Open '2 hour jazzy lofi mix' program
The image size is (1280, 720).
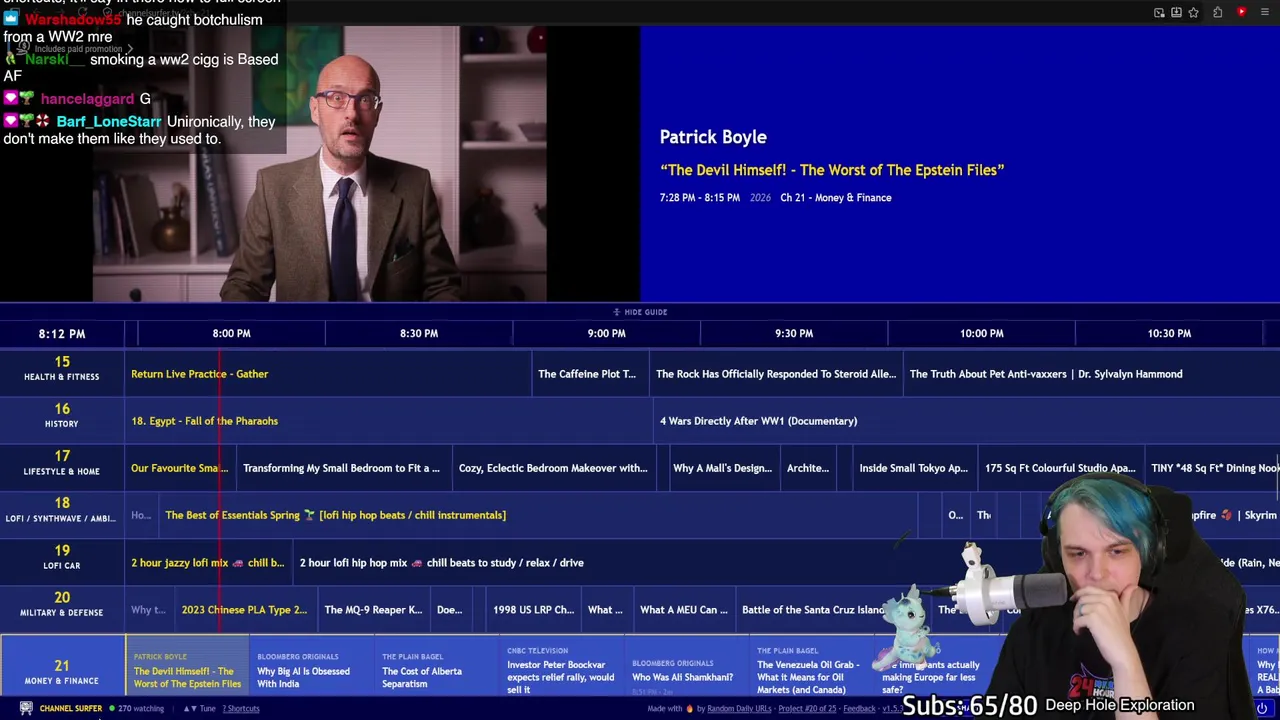(208, 562)
